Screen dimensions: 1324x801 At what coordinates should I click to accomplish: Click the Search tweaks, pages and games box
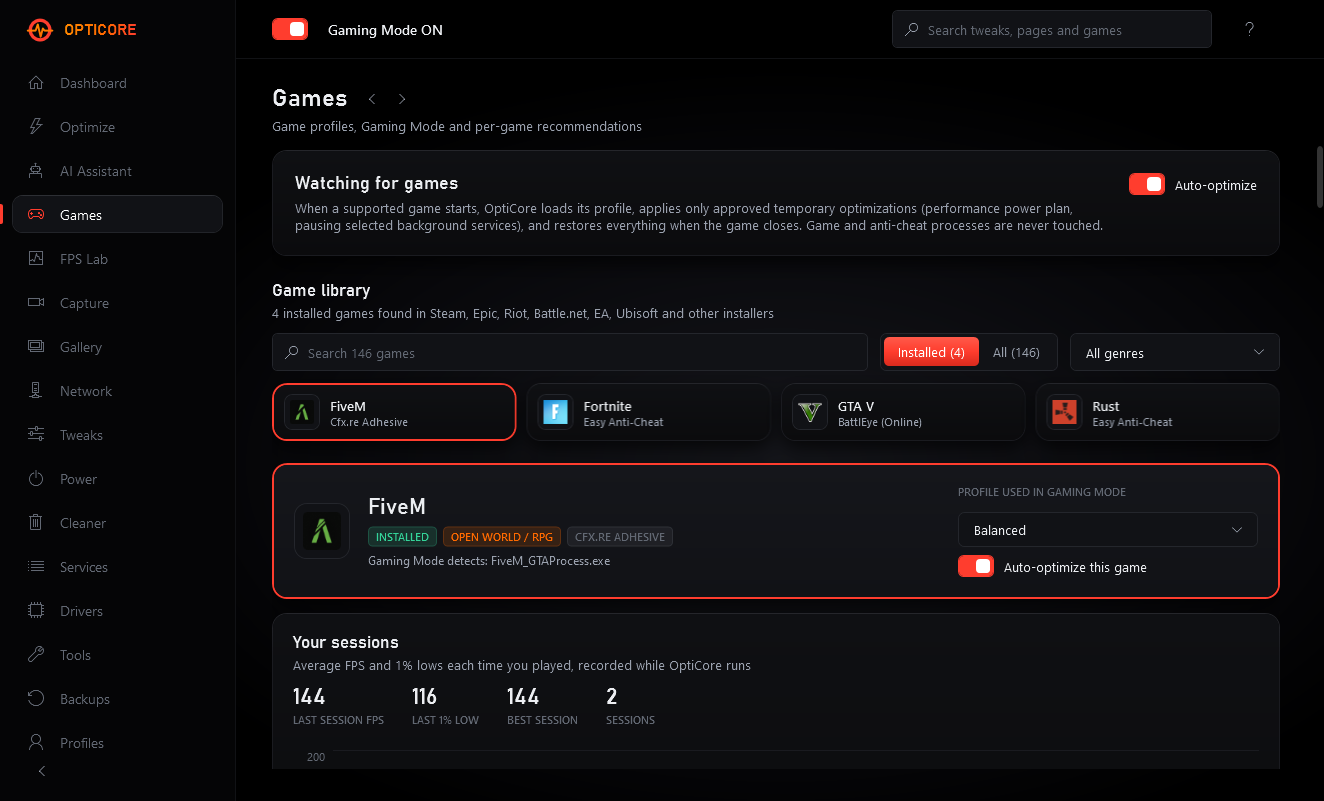[x=1052, y=30]
